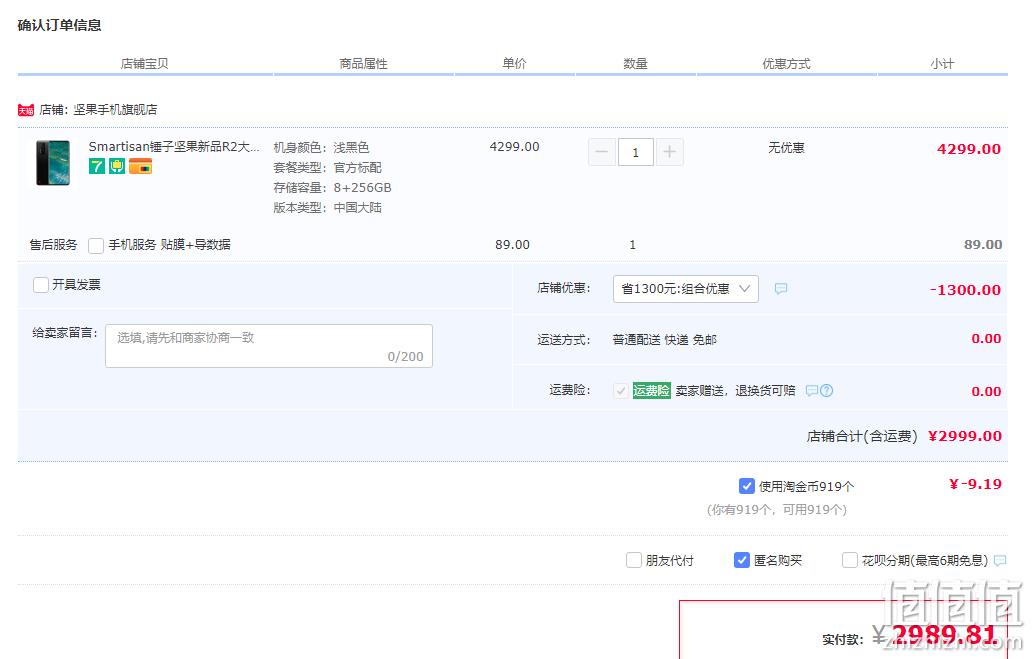Viewport: 1032px width, 659px height.
Task: Click the 售后服务 label
Action: [53, 245]
